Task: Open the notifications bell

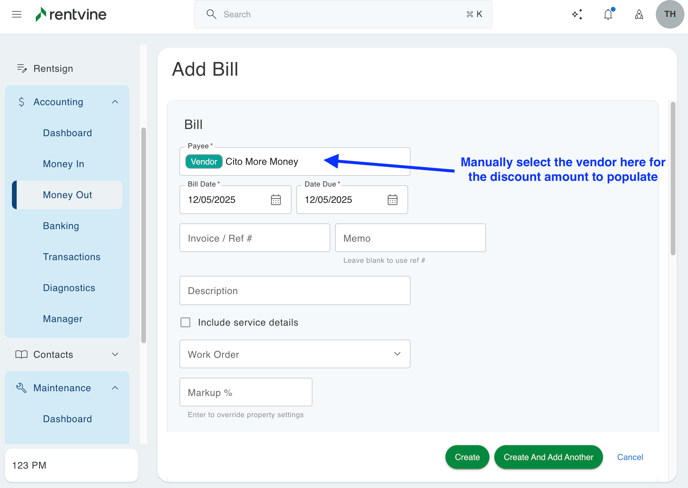Action: pyautogui.click(x=608, y=15)
